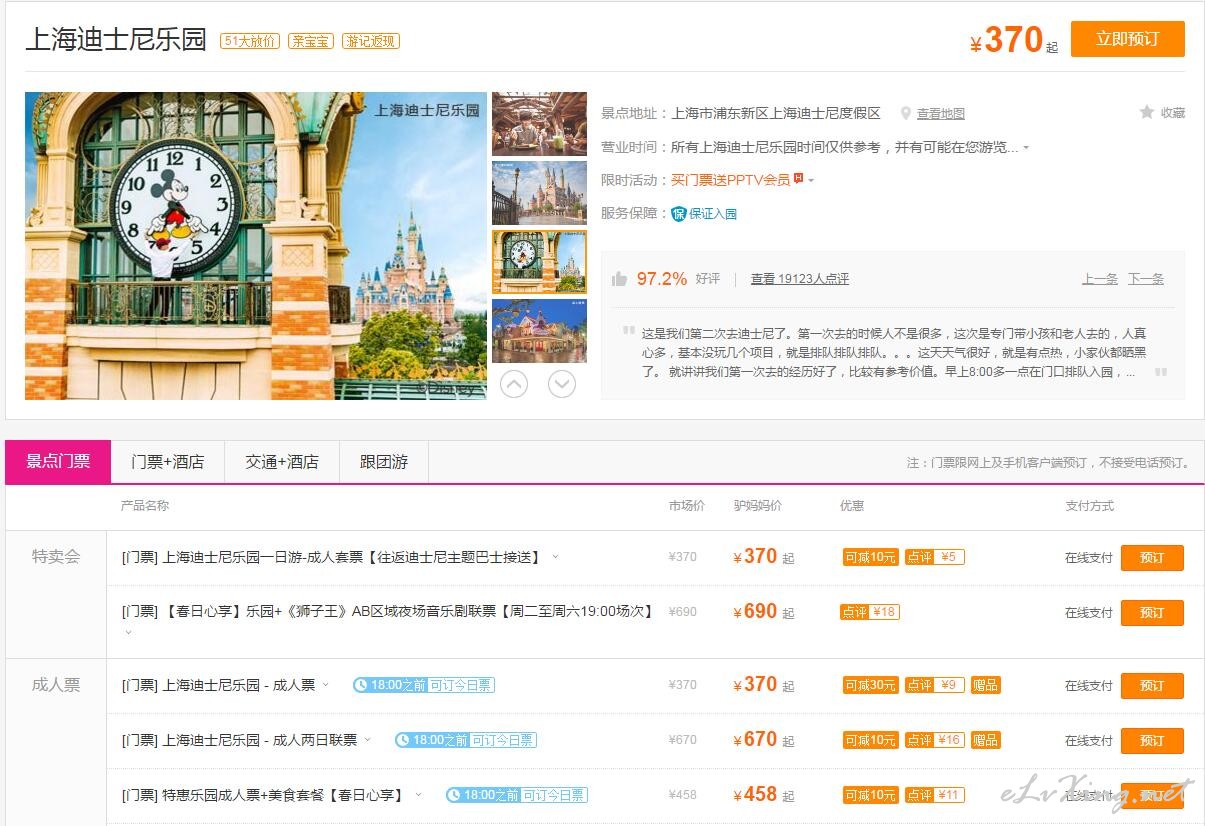Viewport: 1205px width, 826px height.
Task: Show previous thumbnails with up arrow
Action: point(514,384)
